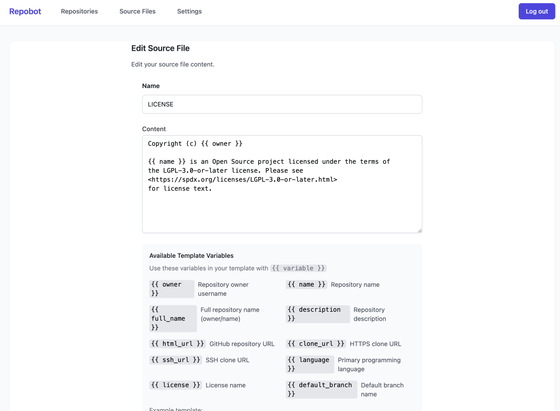Click the {{ variable }} example code snippet
560x411 pixels.
pyautogui.click(x=298, y=268)
